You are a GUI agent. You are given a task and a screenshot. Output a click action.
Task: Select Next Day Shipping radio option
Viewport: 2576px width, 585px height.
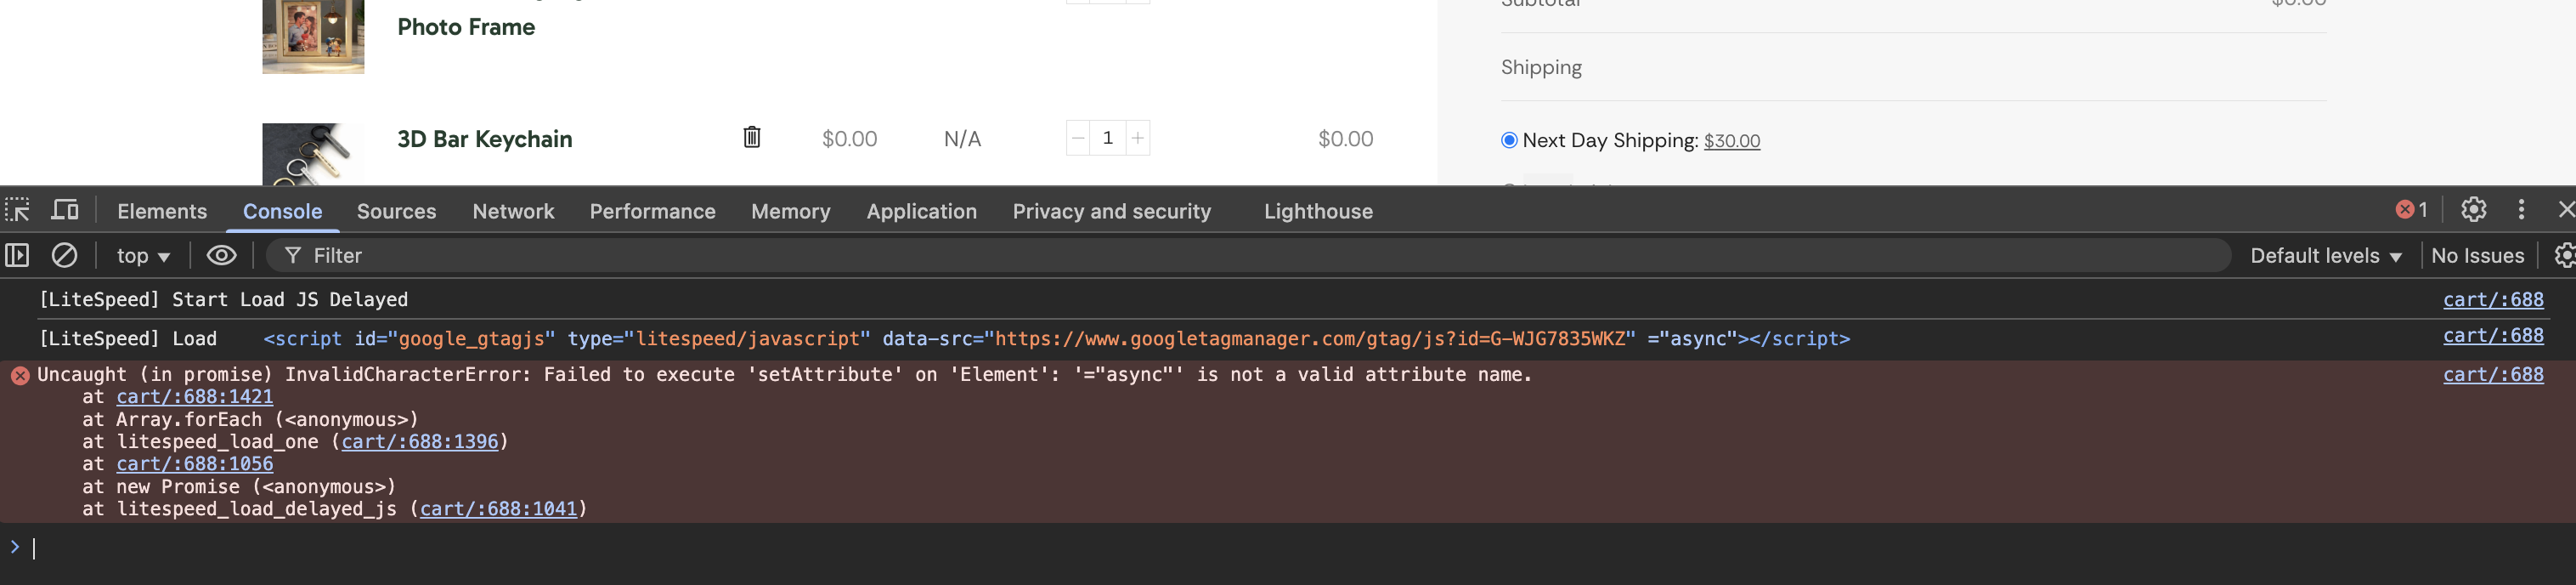1509,140
